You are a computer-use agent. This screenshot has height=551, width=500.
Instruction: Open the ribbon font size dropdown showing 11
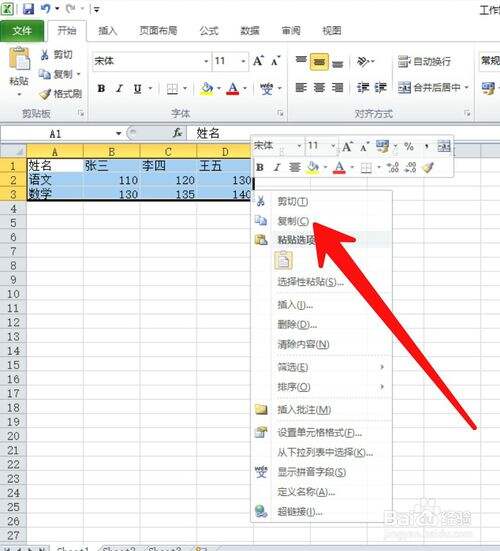click(x=243, y=61)
